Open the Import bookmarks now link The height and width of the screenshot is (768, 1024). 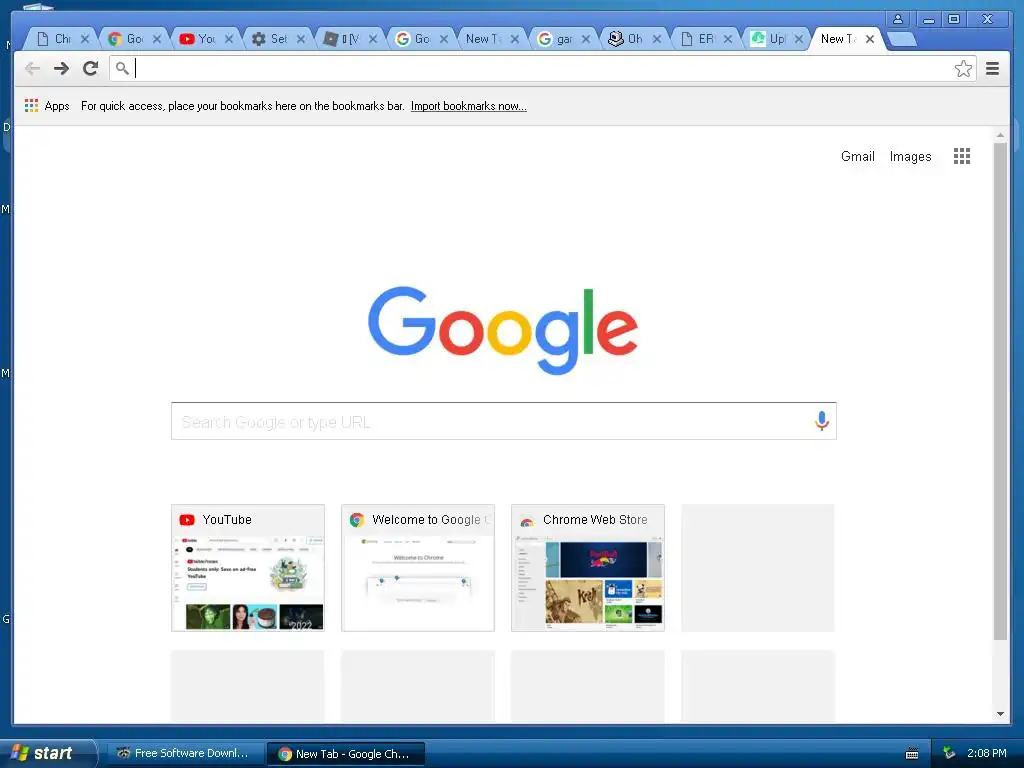468,106
